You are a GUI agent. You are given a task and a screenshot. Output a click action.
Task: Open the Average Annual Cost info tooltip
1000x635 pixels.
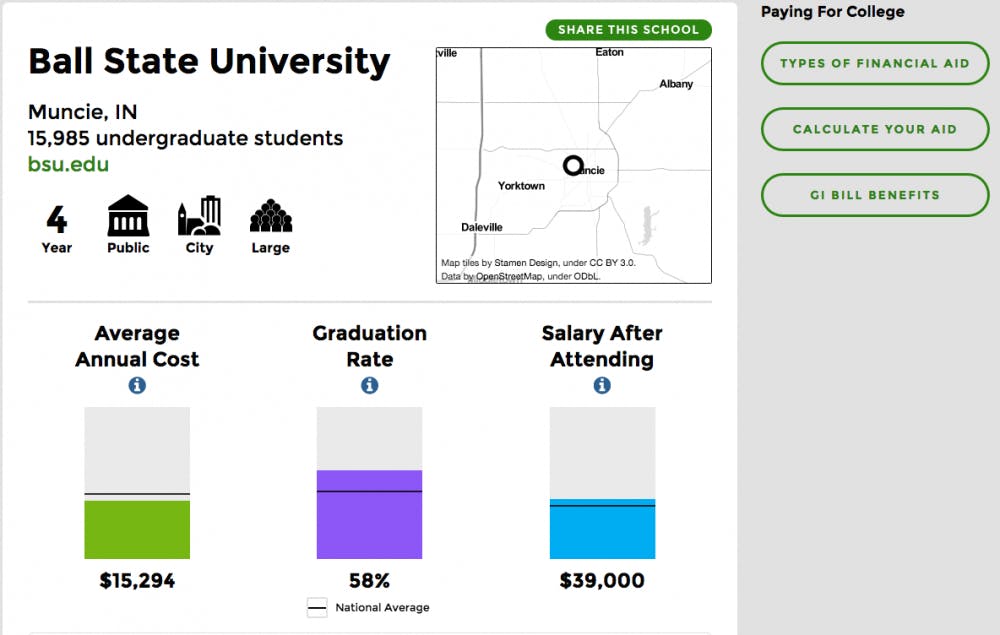pyautogui.click(x=137, y=384)
